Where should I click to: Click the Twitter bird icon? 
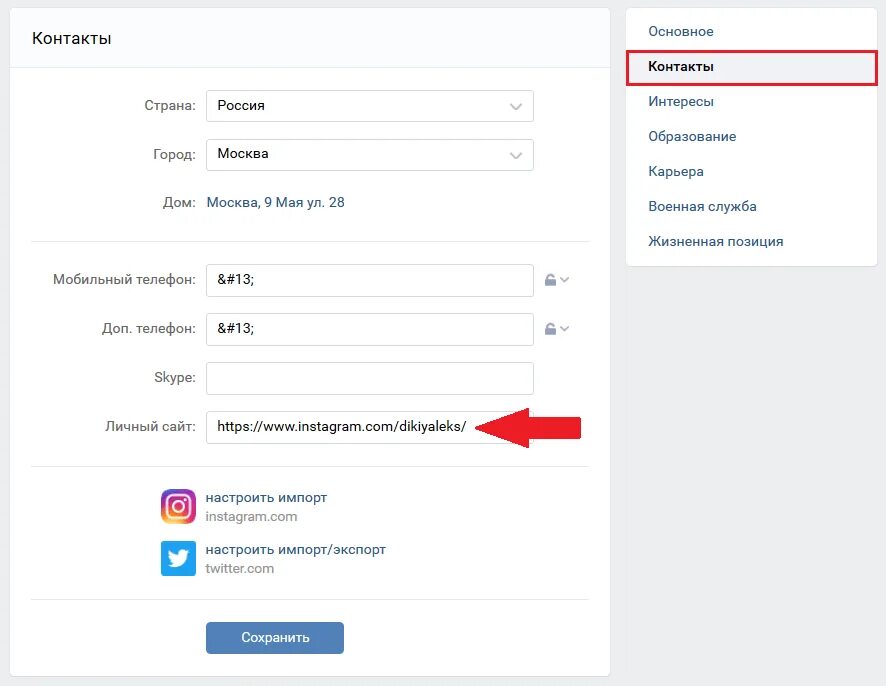pos(178,558)
